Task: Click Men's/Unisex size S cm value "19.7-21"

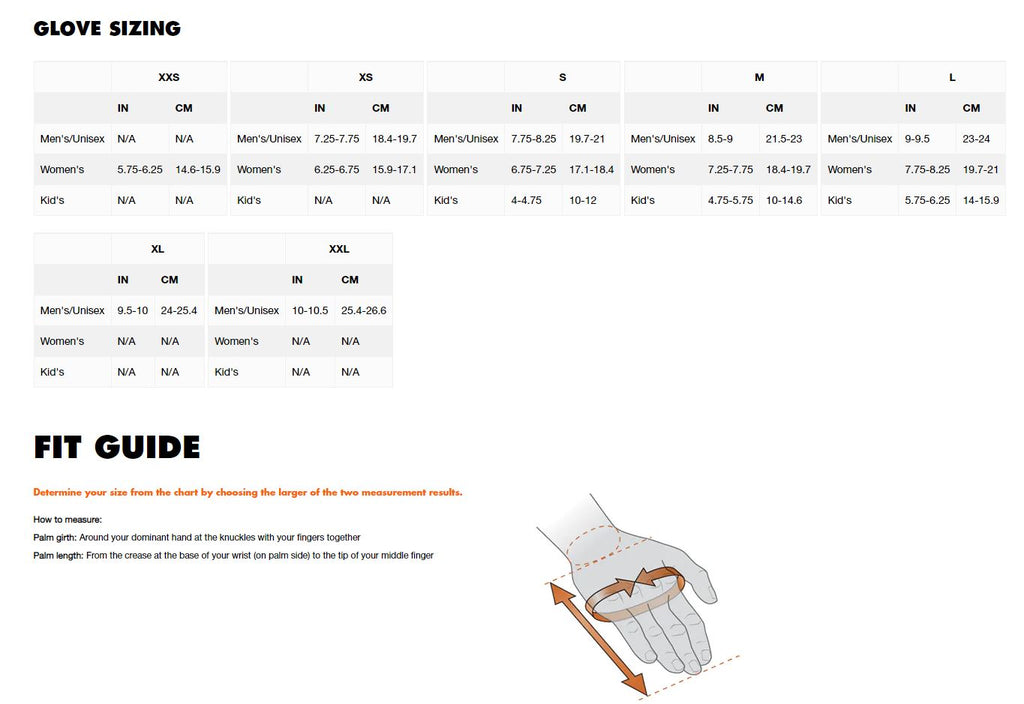Action: click(586, 139)
